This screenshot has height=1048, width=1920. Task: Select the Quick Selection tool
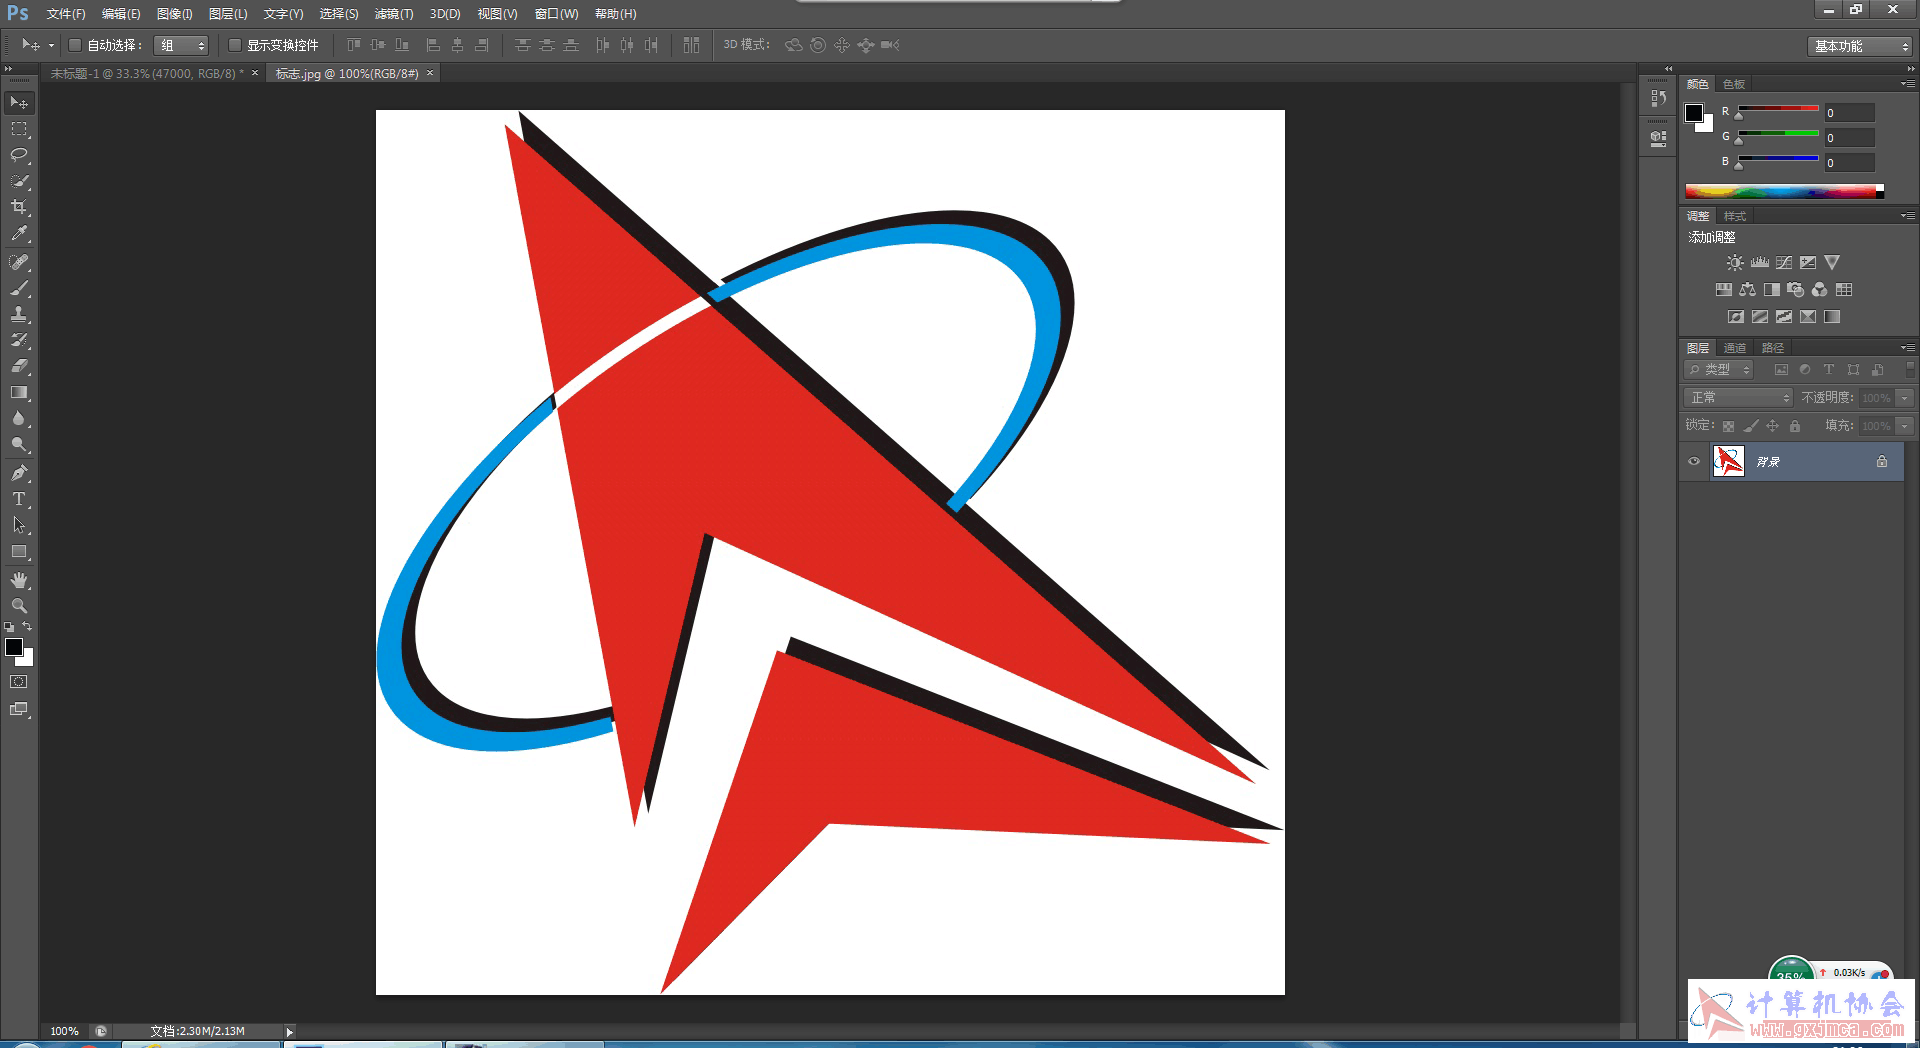[19, 181]
